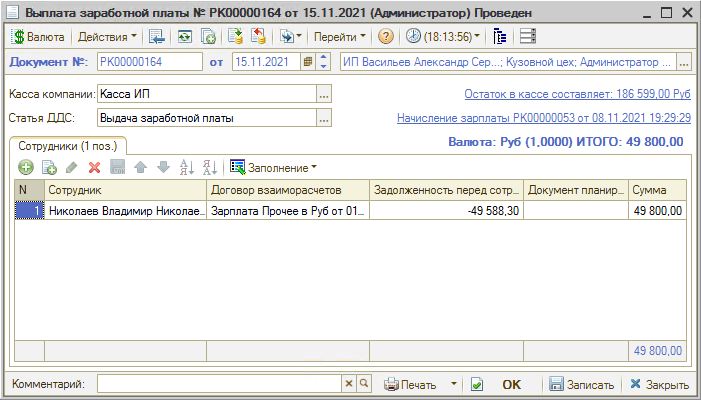Open the Действия dropdown menu
This screenshot has width=701, height=400.
(x=108, y=36)
